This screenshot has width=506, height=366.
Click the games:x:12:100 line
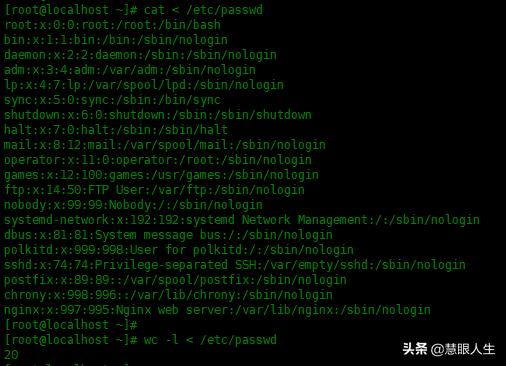click(161, 175)
